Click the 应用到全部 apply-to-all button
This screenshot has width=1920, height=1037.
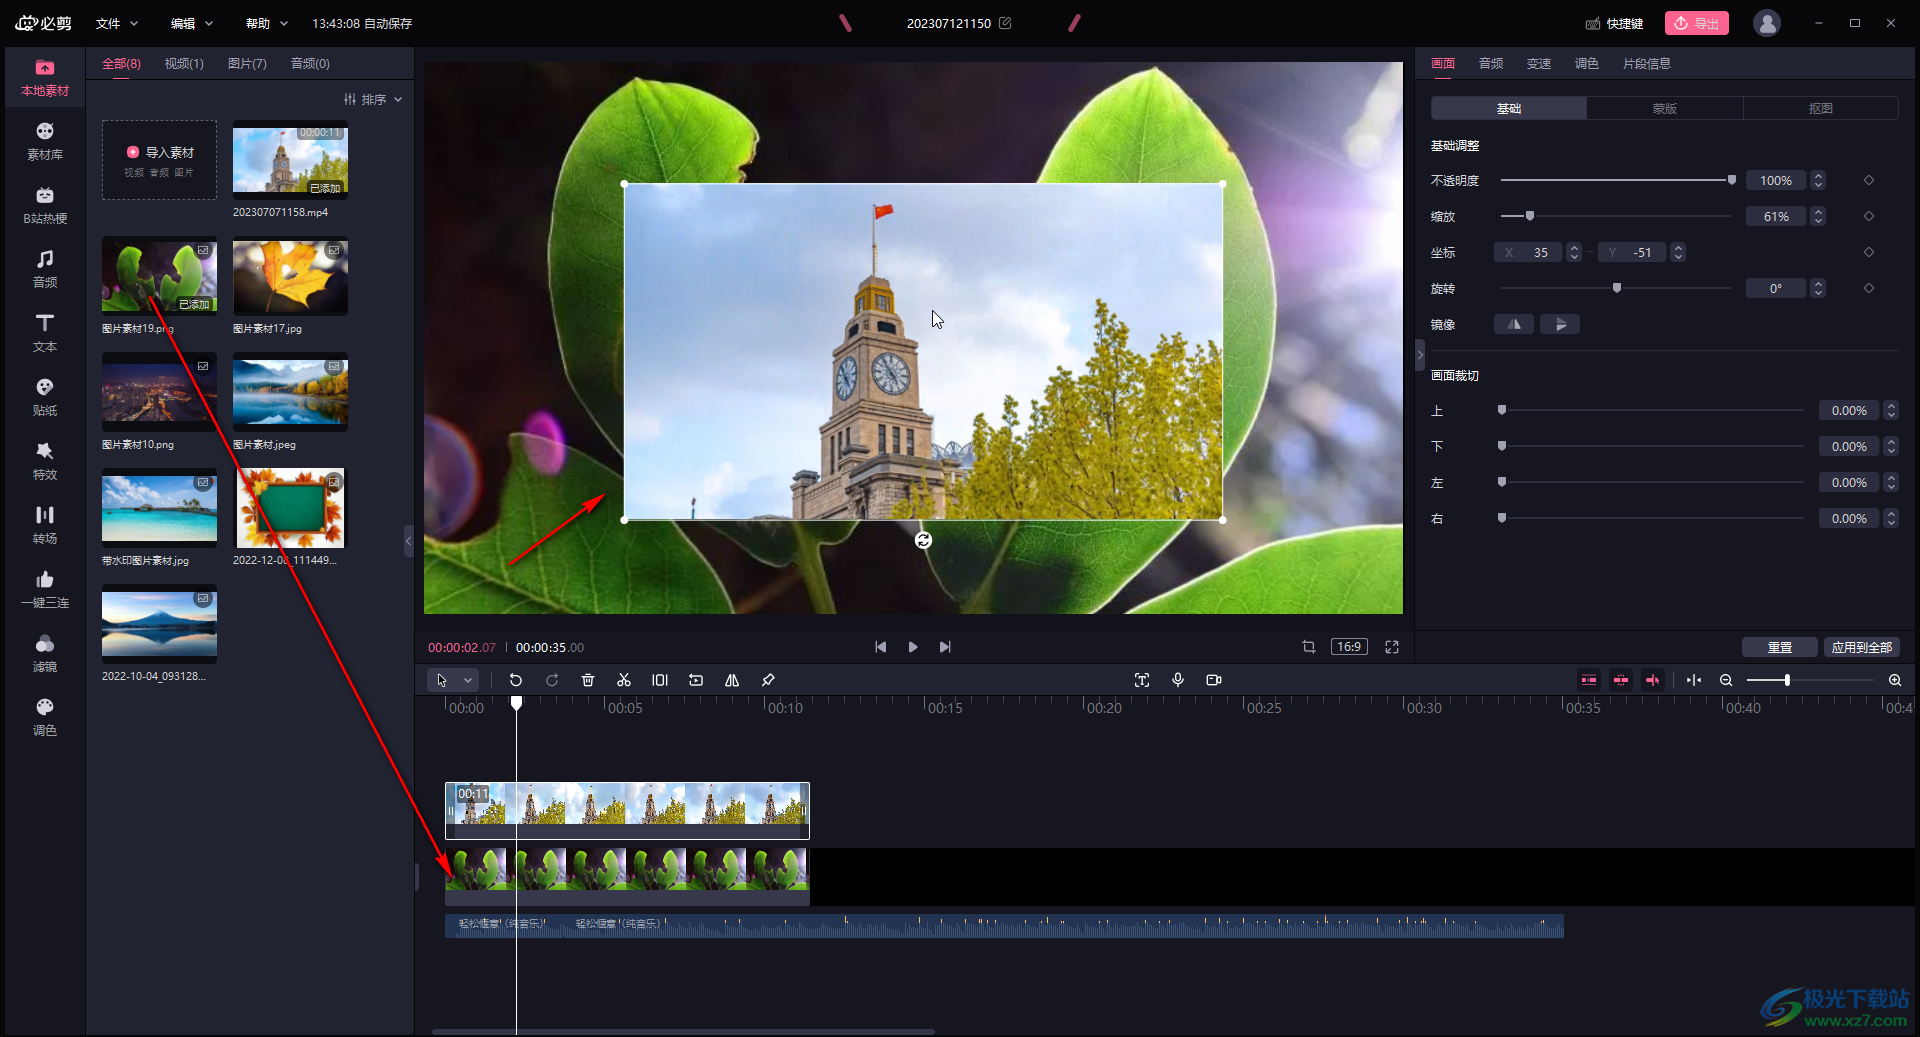pos(1862,647)
